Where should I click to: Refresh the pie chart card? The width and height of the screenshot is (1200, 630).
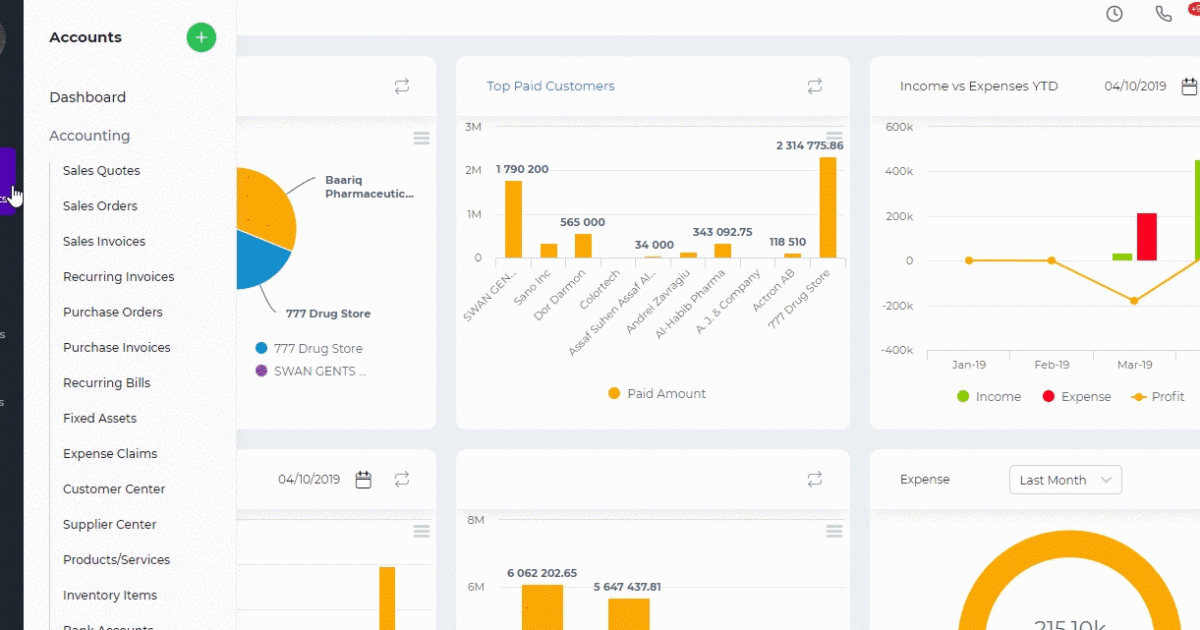(x=402, y=87)
